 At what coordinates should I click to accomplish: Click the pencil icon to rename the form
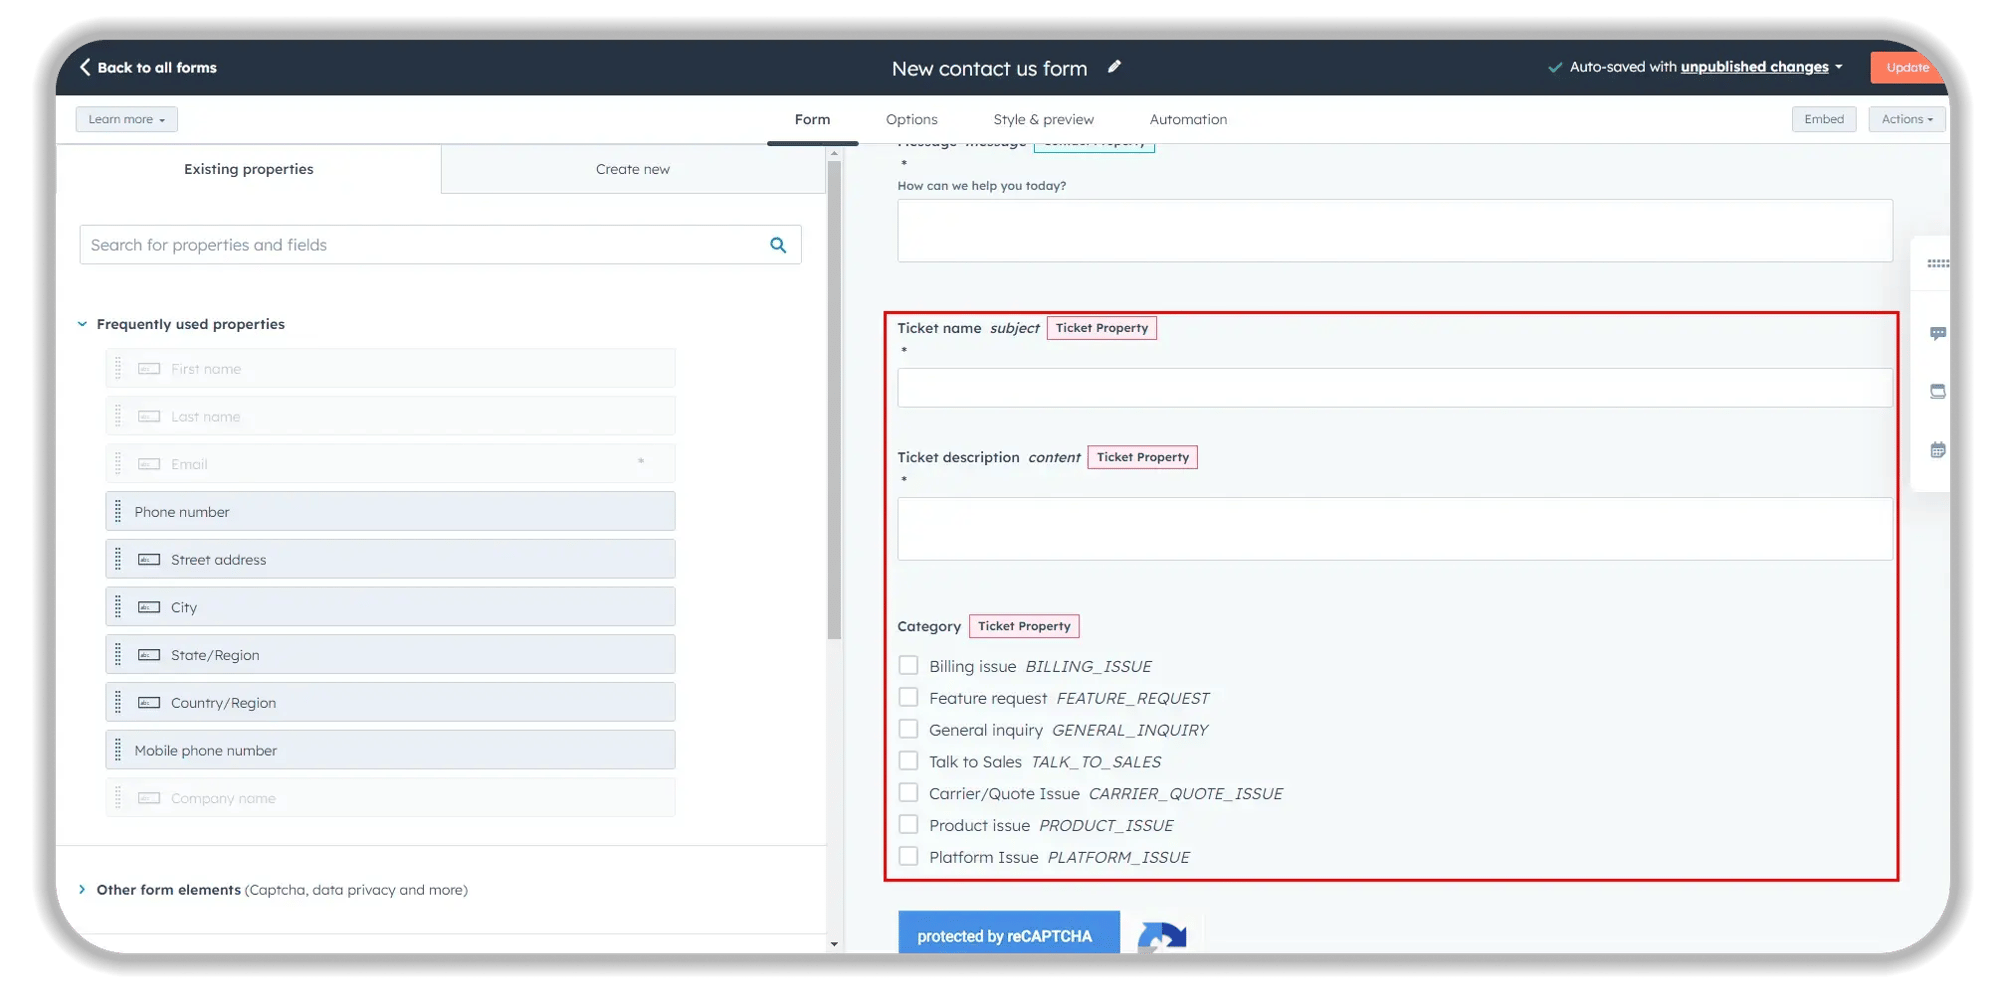point(1114,67)
